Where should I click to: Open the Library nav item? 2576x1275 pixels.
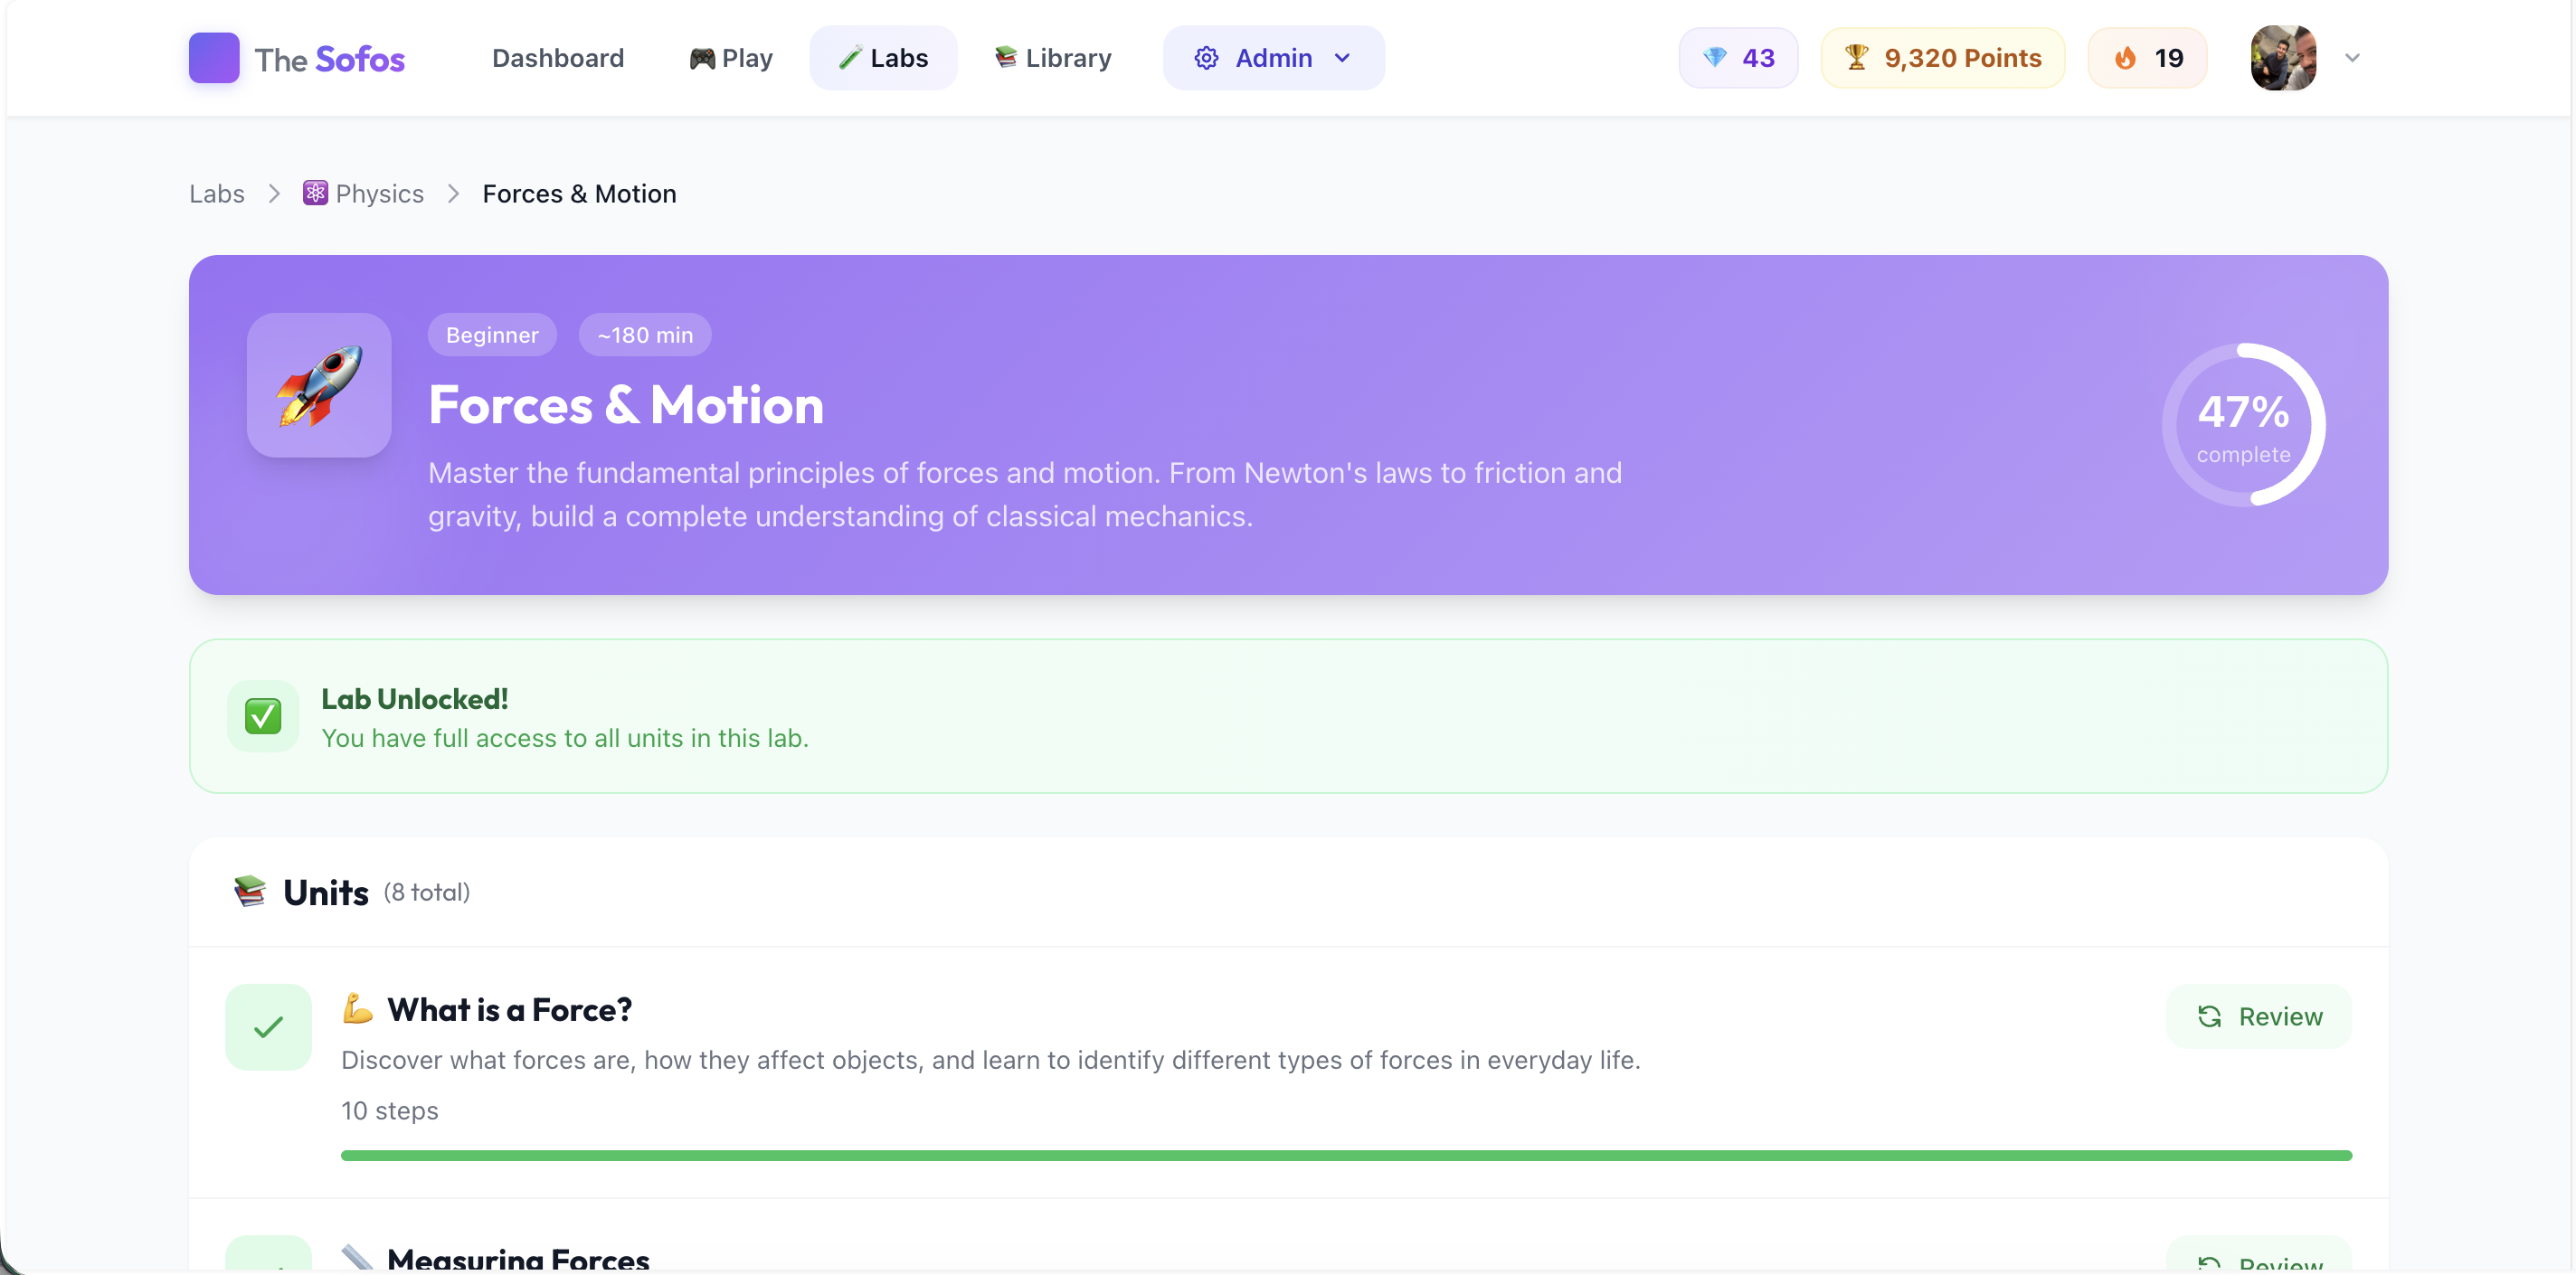pos(1053,58)
